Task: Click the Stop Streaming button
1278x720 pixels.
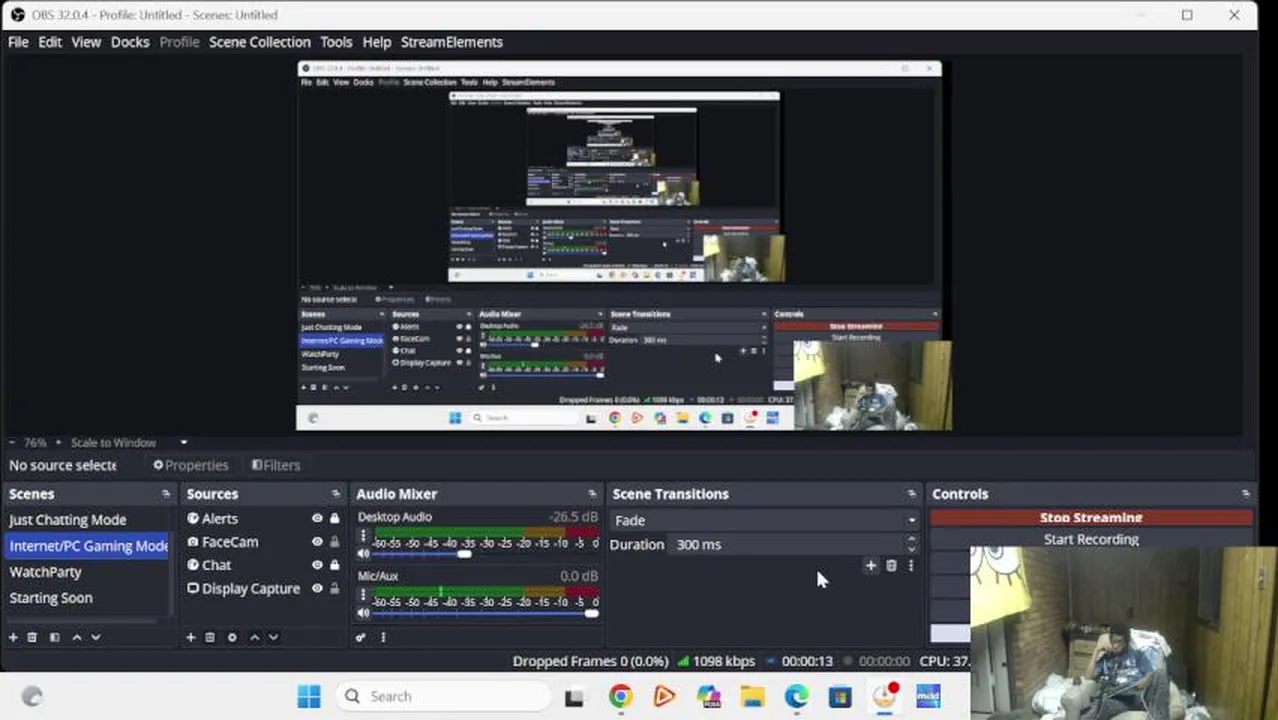Action: tap(1091, 517)
